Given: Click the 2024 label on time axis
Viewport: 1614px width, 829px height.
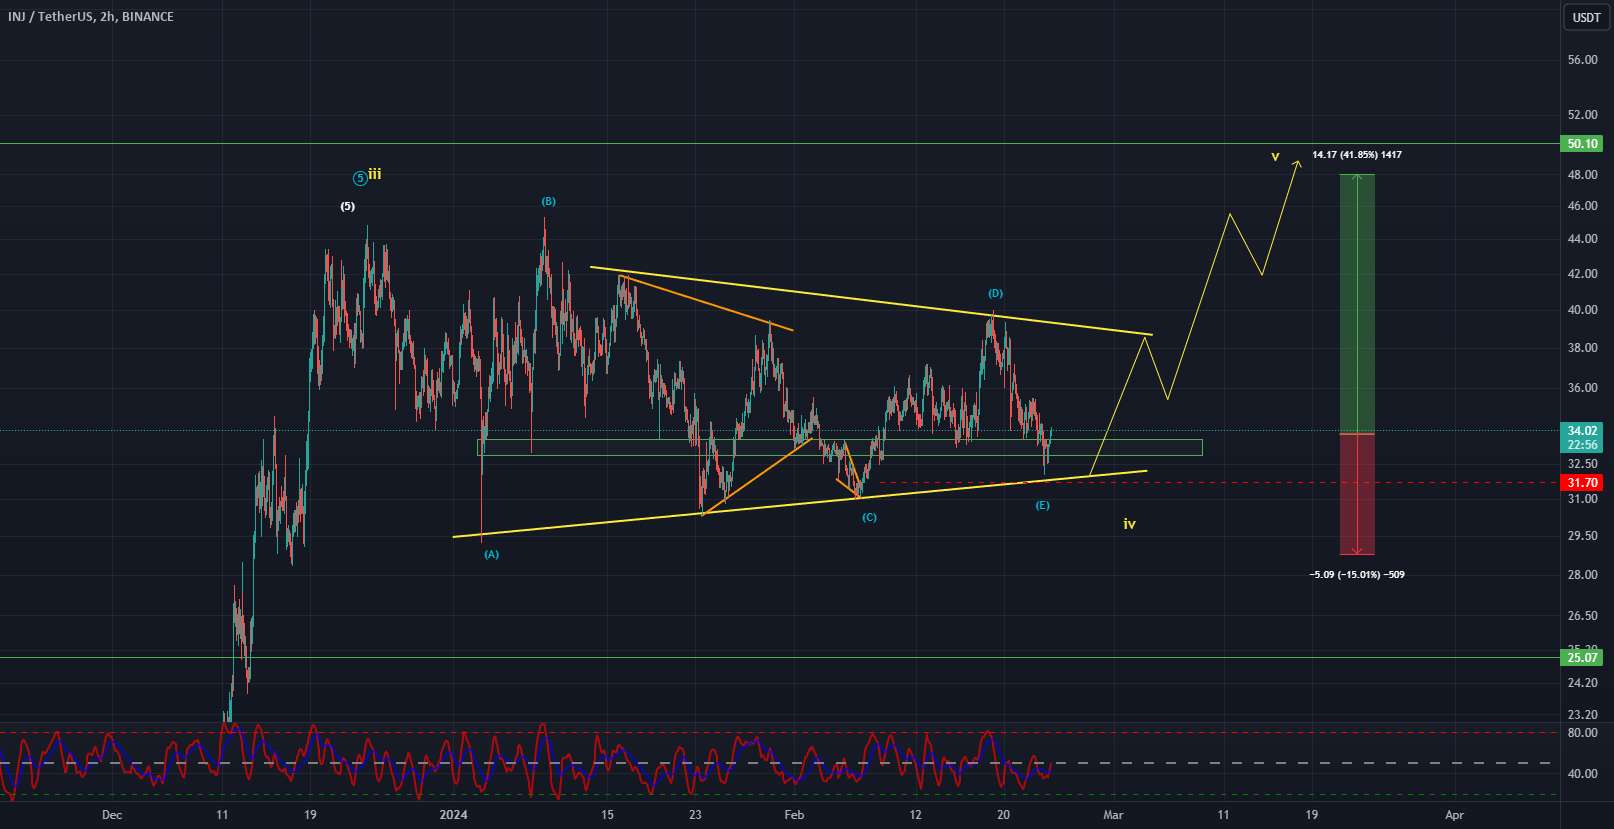Looking at the screenshot, I should (x=453, y=815).
